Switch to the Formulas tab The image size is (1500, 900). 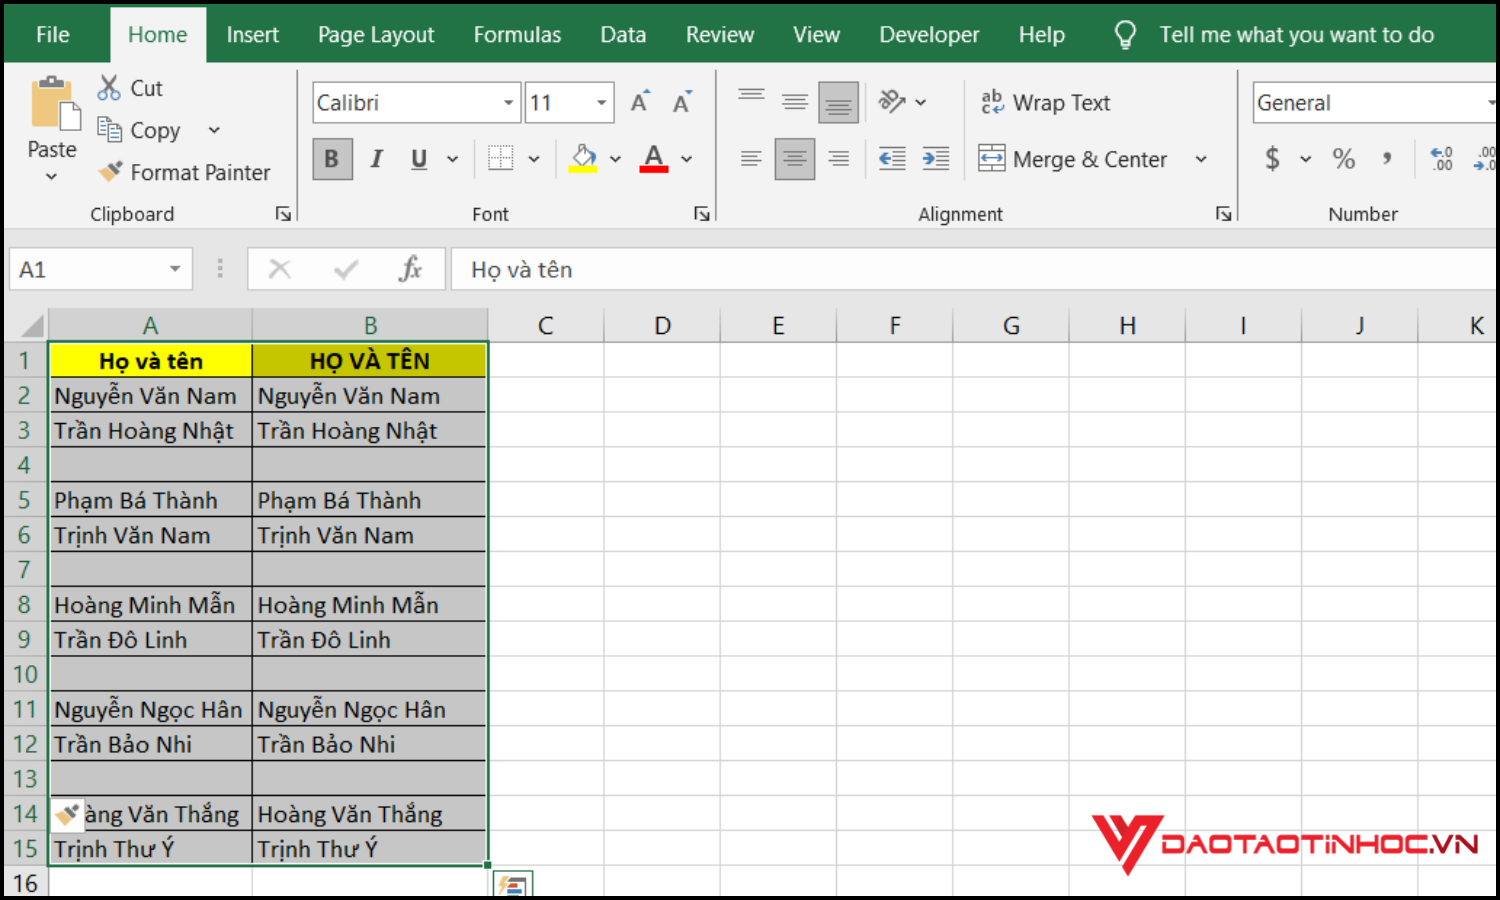(517, 35)
